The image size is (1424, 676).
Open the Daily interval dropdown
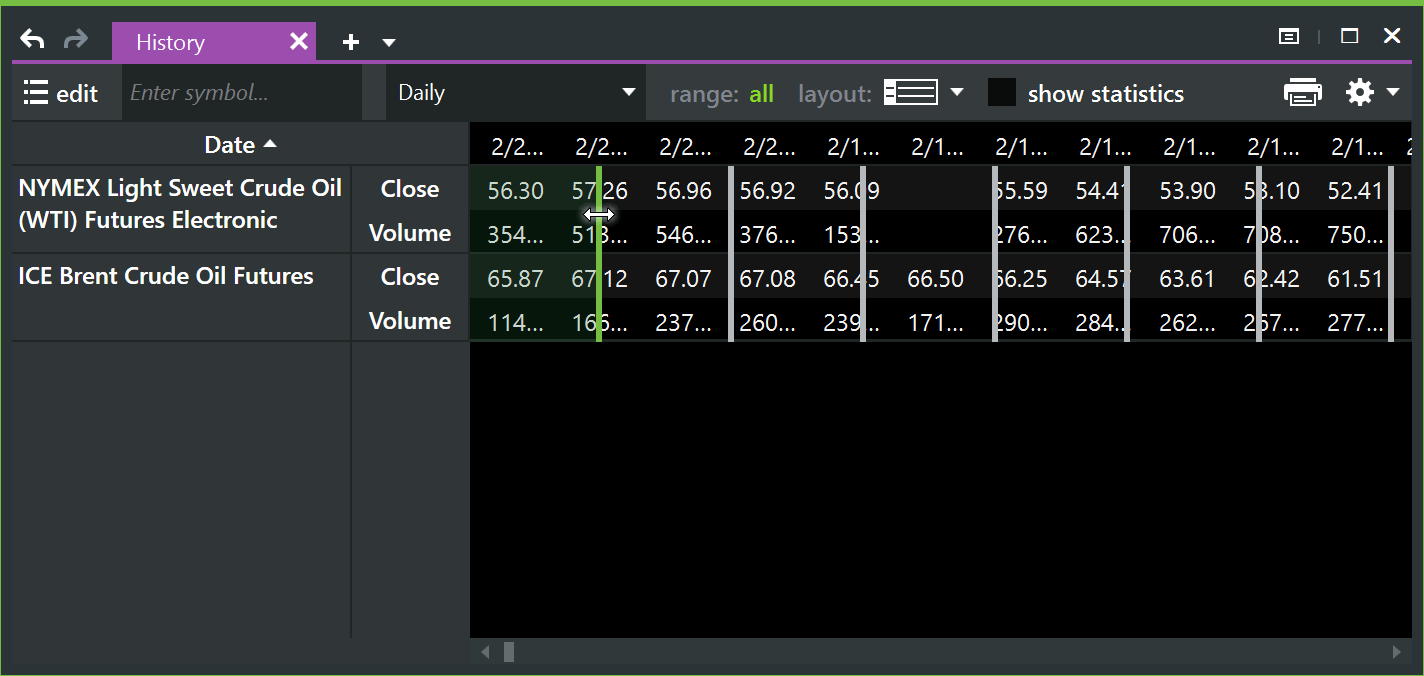point(516,93)
